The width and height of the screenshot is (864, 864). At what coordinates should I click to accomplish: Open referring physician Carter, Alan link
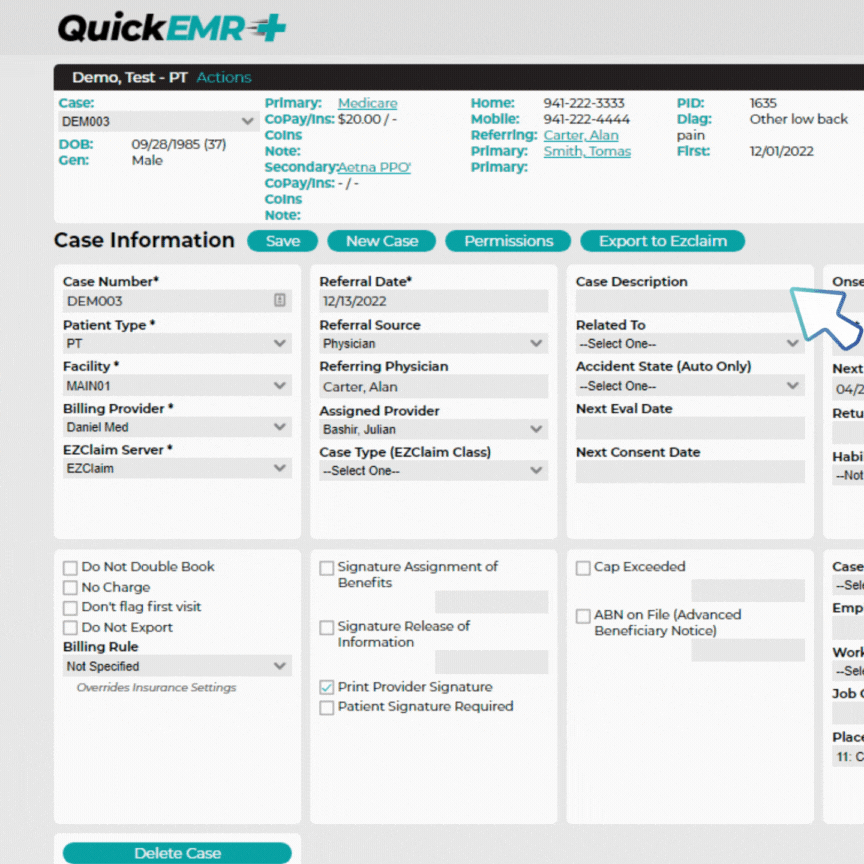click(582, 135)
